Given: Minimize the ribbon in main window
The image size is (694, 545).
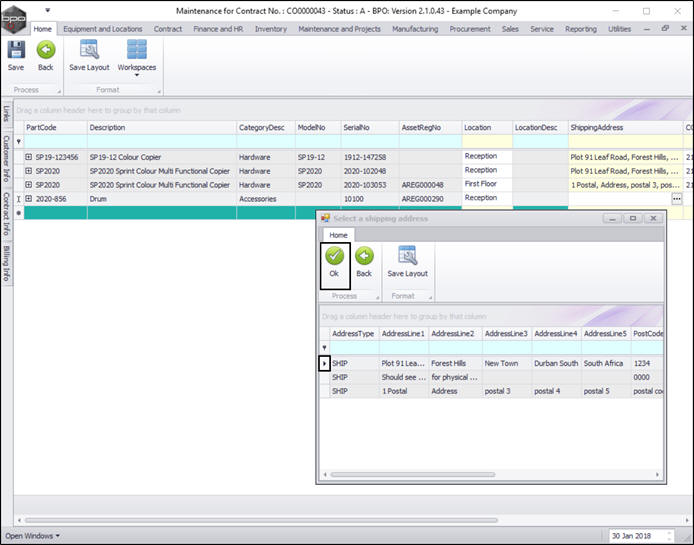Looking at the screenshot, I should (647, 29).
